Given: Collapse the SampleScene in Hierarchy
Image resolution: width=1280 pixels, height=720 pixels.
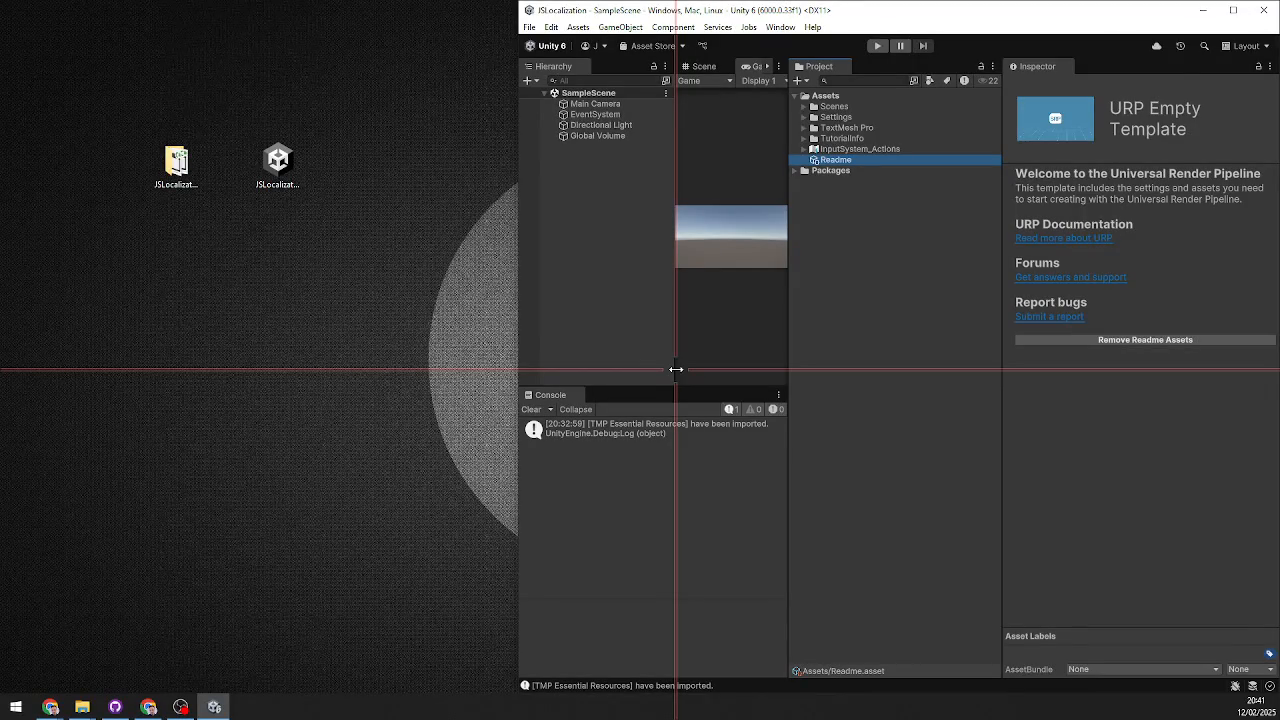Looking at the screenshot, I should [544, 93].
